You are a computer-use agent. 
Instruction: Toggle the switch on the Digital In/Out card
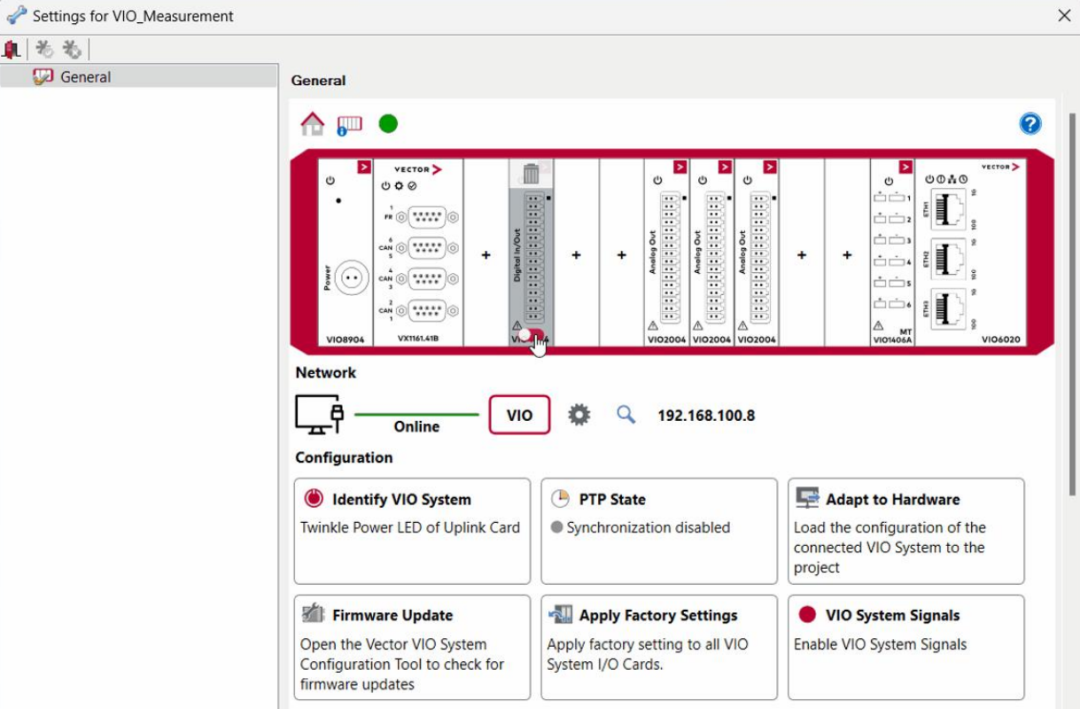pyautogui.click(x=532, y=336)
